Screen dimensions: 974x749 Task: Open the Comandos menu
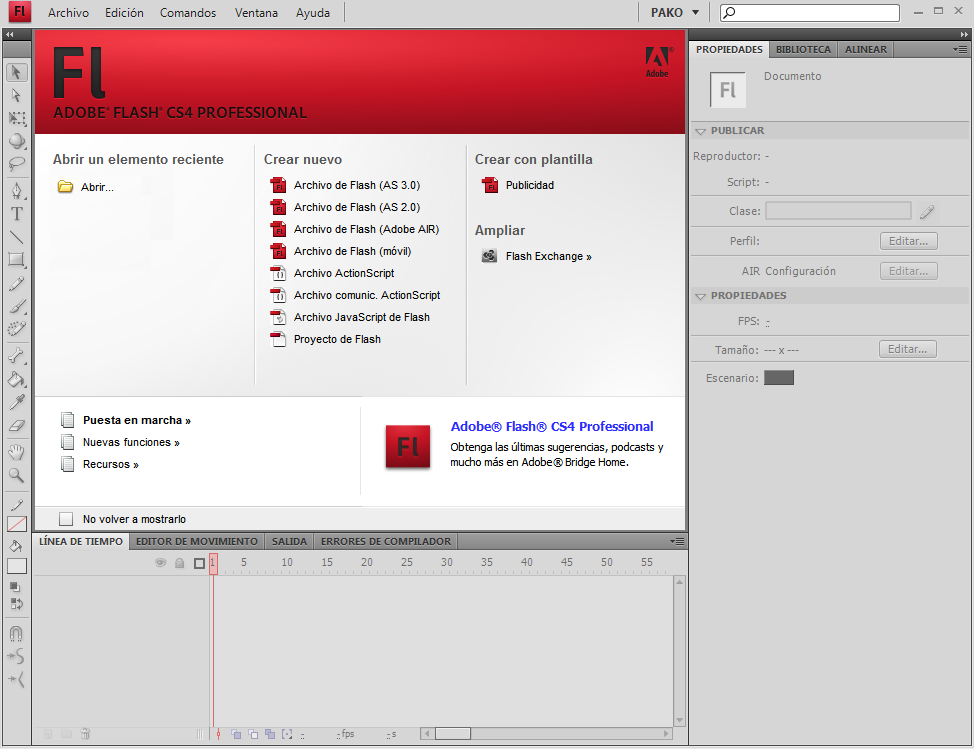188,12
